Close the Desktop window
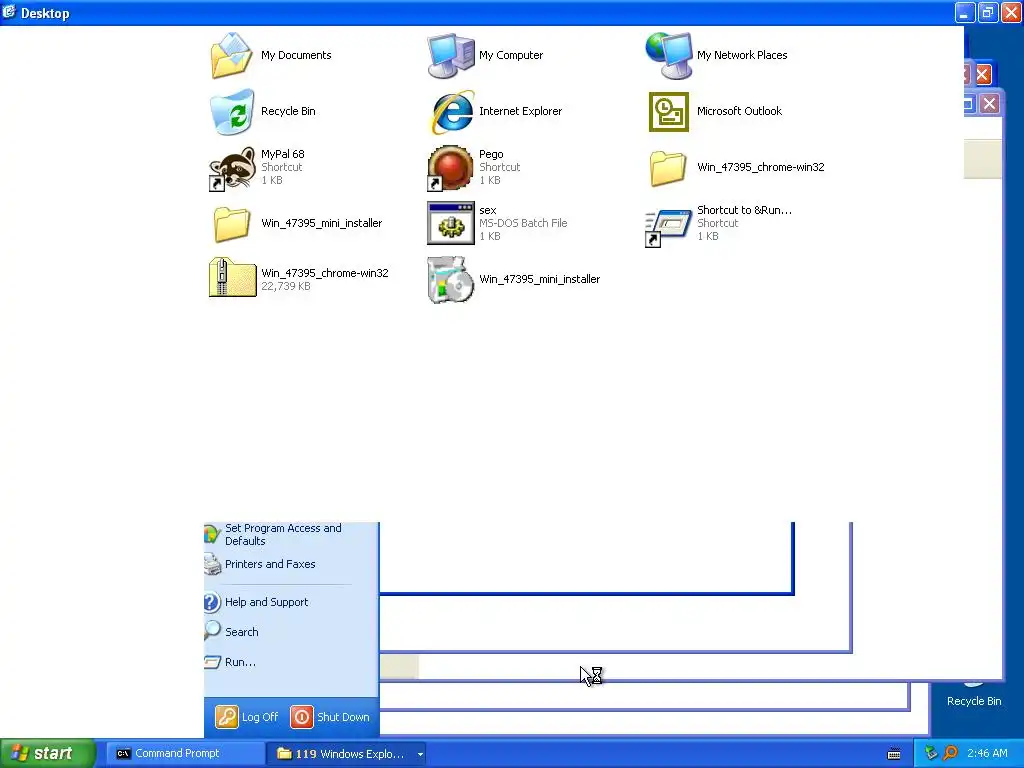 [1011, 12]
